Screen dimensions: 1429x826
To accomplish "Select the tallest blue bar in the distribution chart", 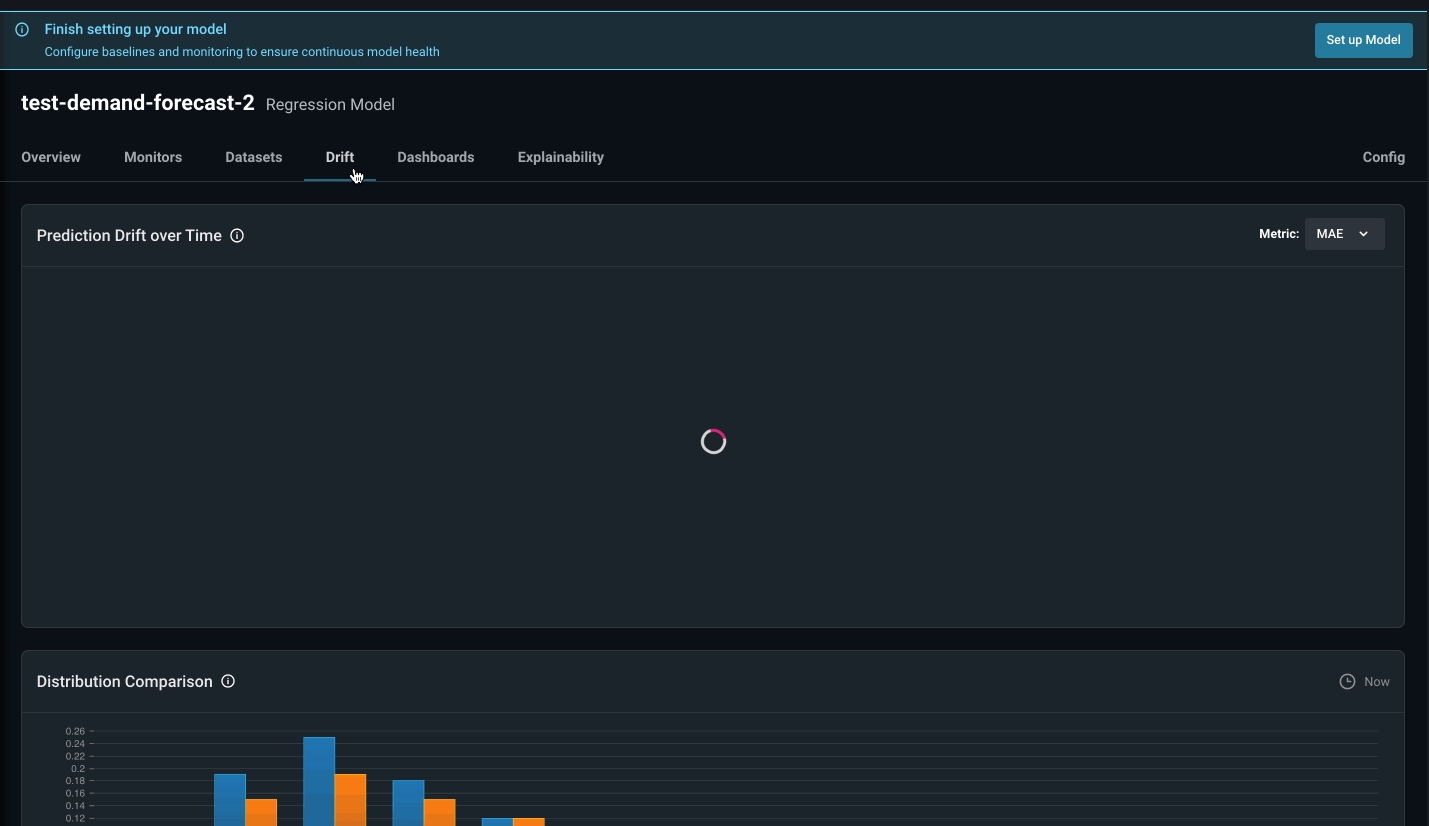I will [319, 780].
